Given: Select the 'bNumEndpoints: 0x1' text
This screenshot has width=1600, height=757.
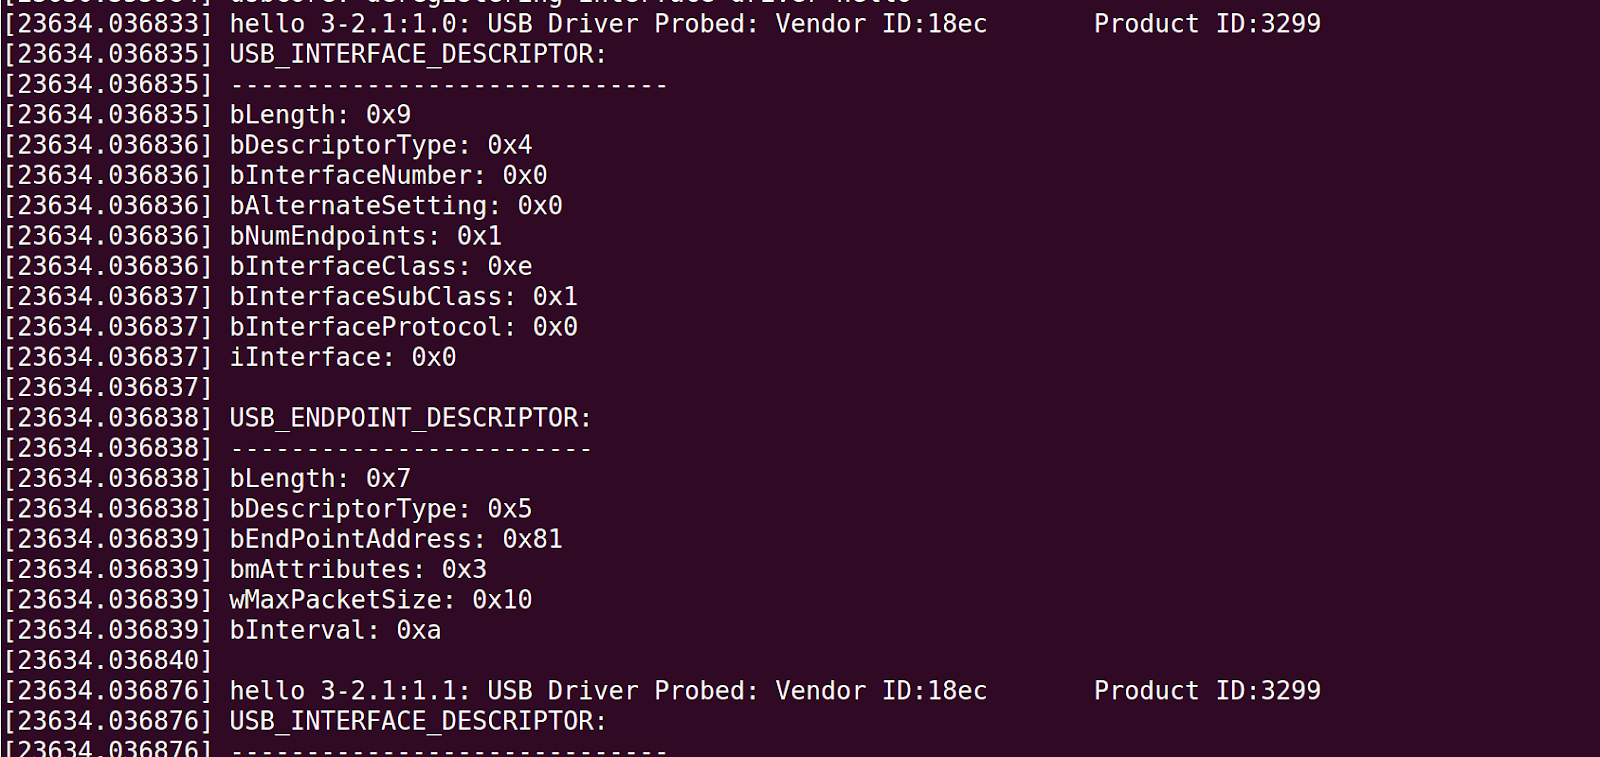Looking at the screenshot, I should click(x=366, y=236).
